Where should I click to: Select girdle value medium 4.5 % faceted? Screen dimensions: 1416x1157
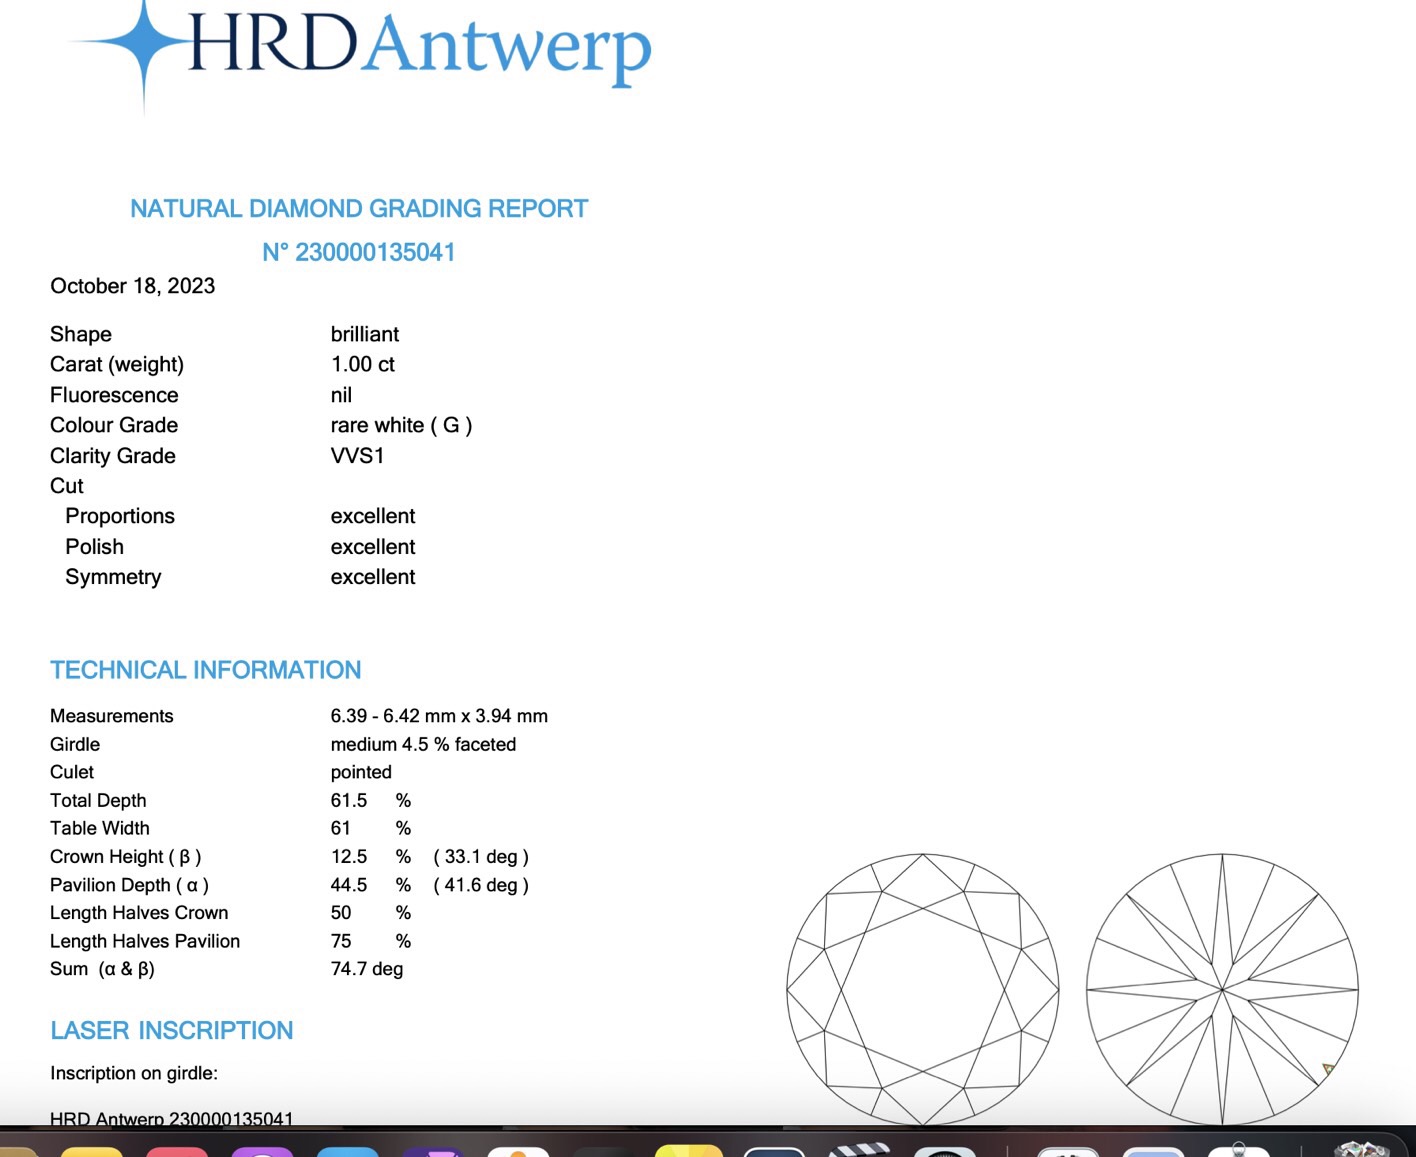tap(423, 744)
